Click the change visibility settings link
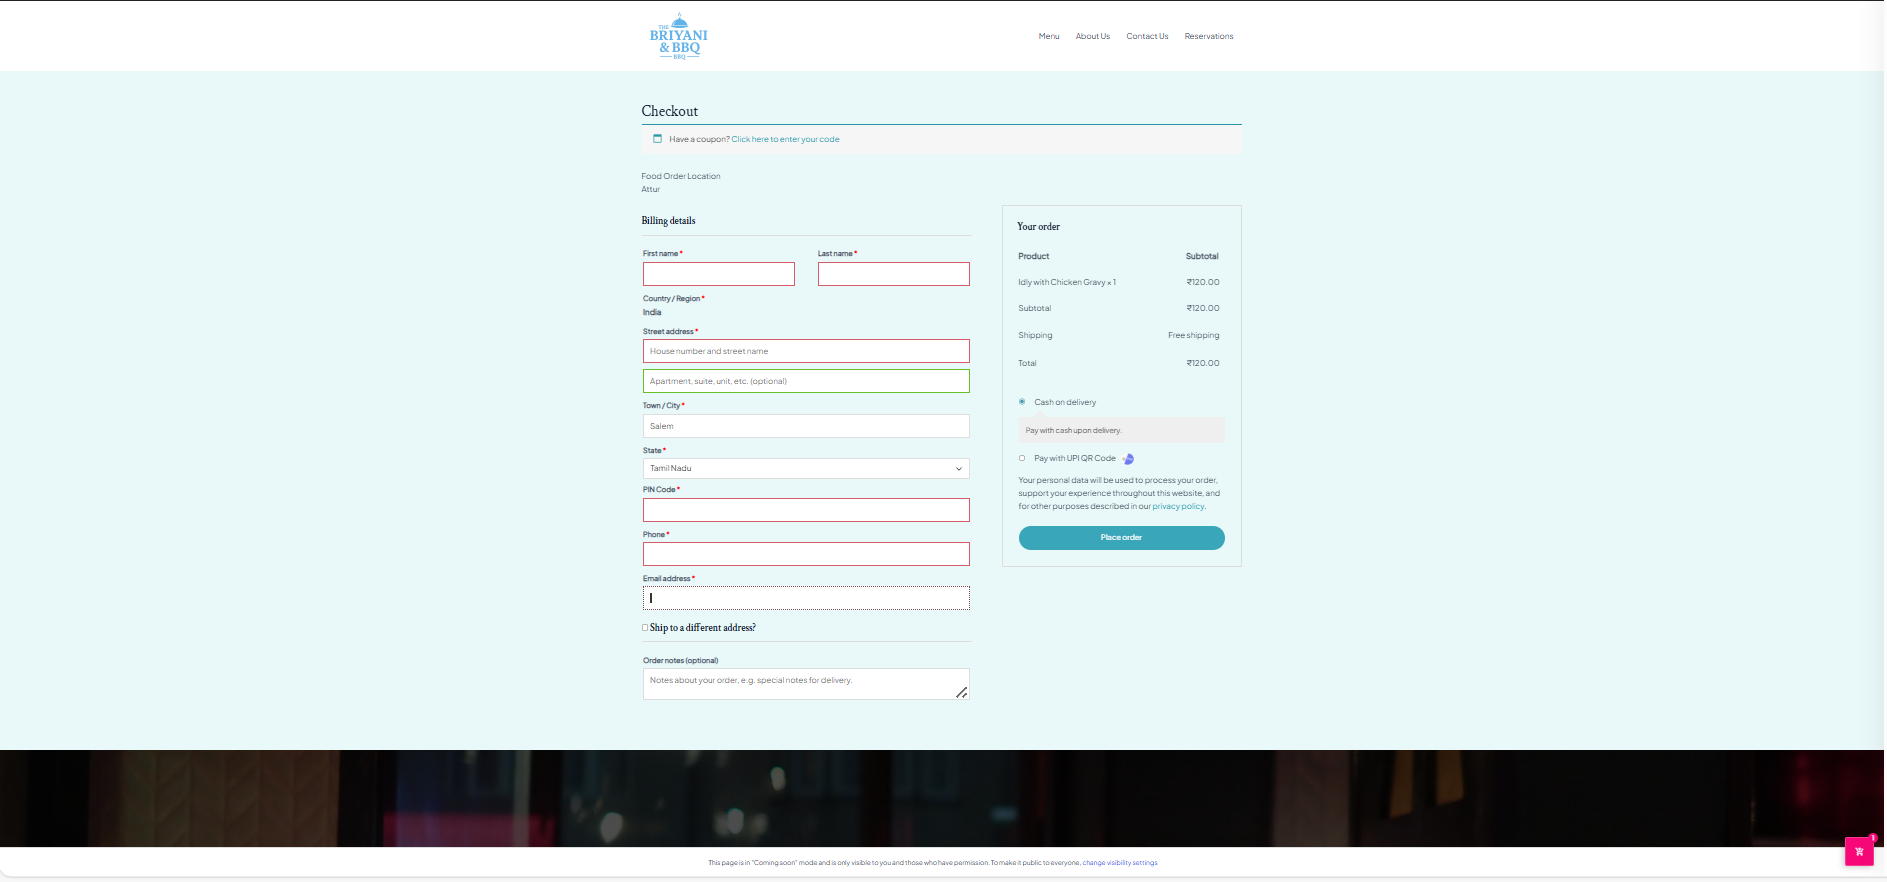 point(1119,863)
